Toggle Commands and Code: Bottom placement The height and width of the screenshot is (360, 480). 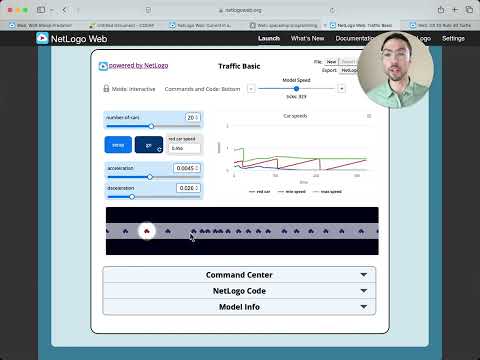(202, 89)
